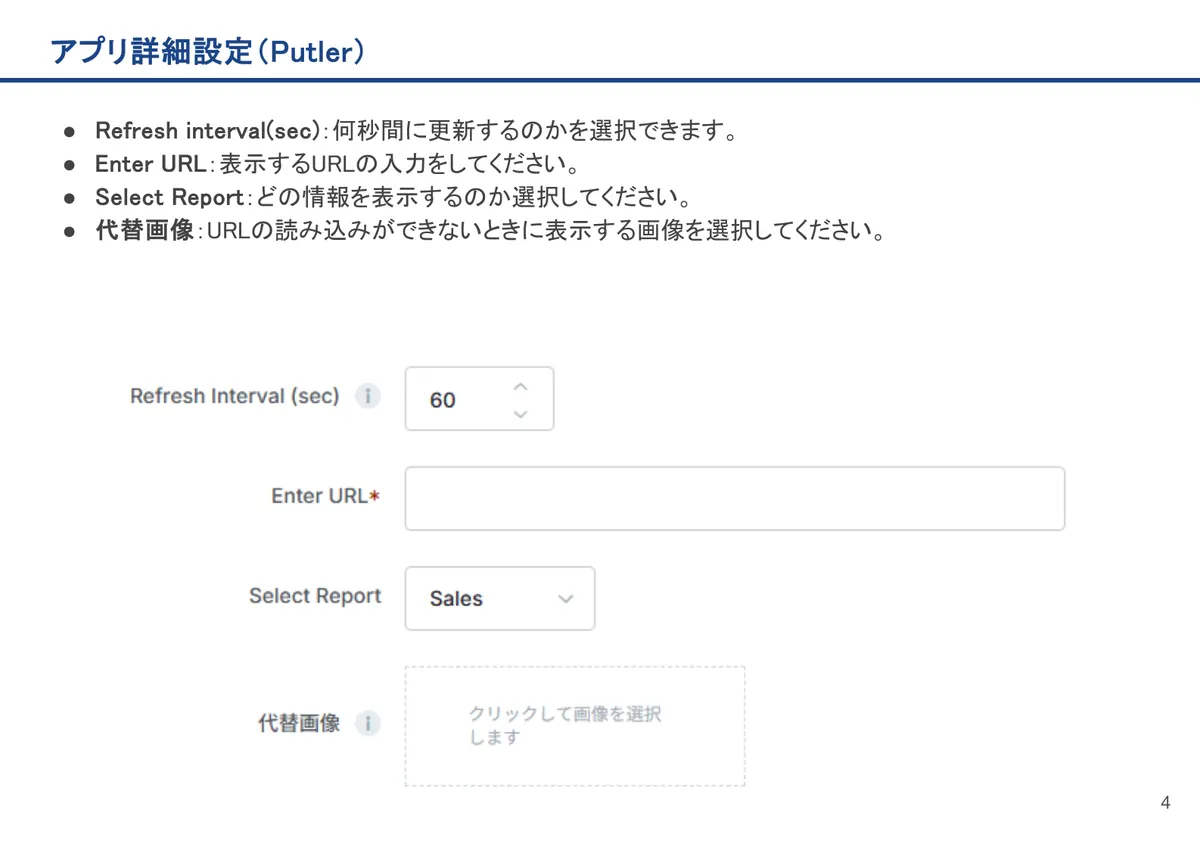Click info icon next to Refresh Interval

(368, 397)
